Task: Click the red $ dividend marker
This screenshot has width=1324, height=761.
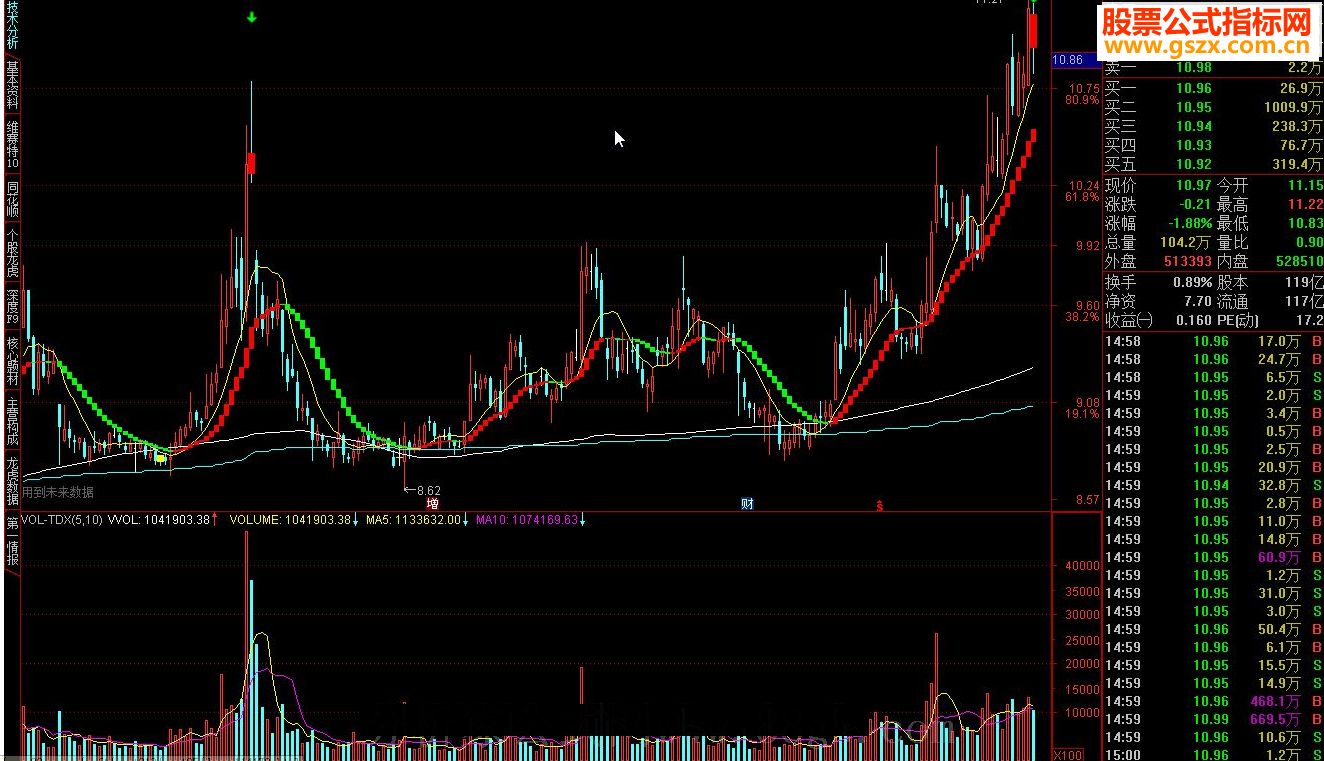Action: coord(879,504)
